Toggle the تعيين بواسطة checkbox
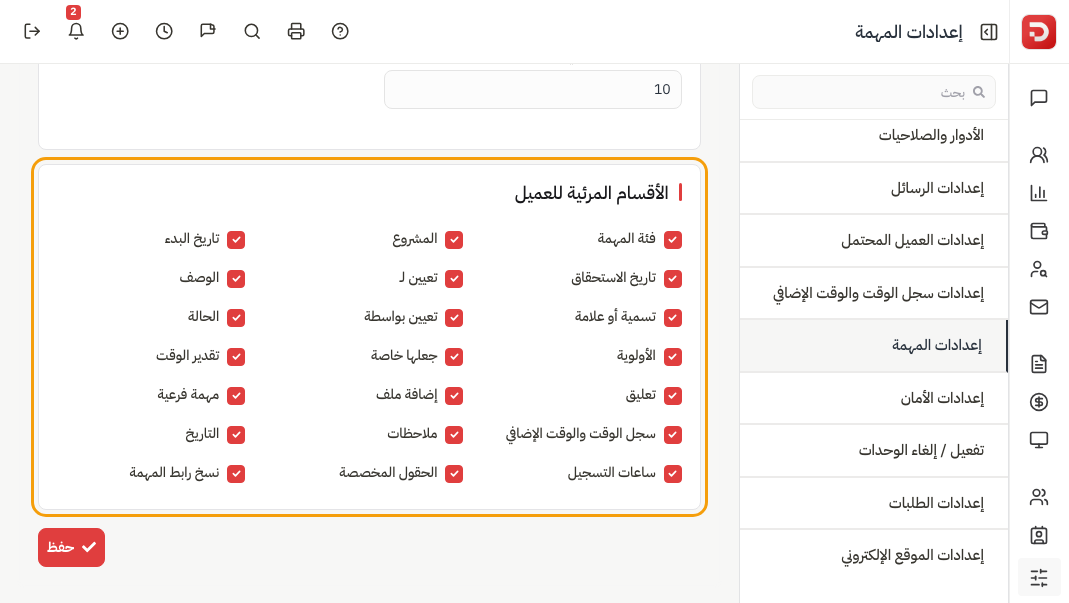The height and width of the screenshot is (603, 1069). [x=454, y=317]
